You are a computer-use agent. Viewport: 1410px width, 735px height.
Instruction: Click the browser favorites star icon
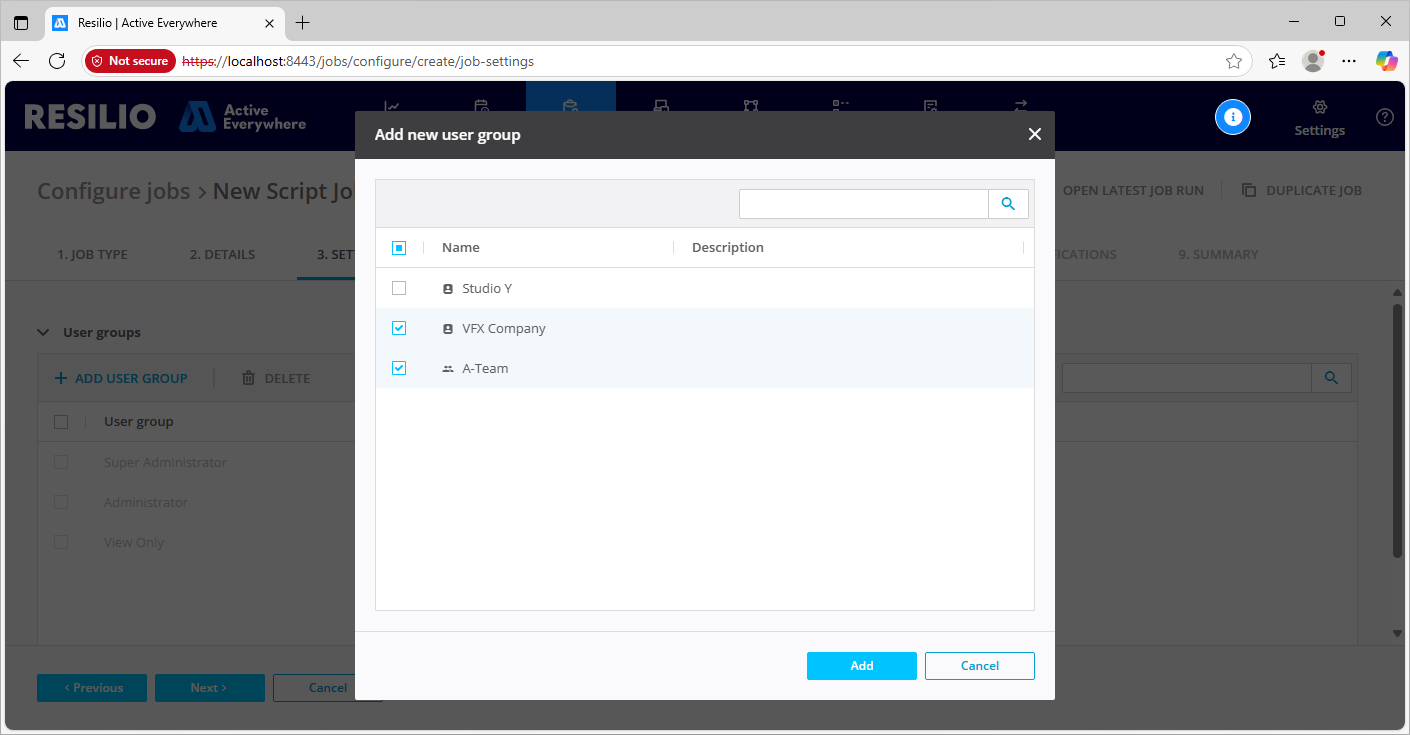tap(1234, 61)
